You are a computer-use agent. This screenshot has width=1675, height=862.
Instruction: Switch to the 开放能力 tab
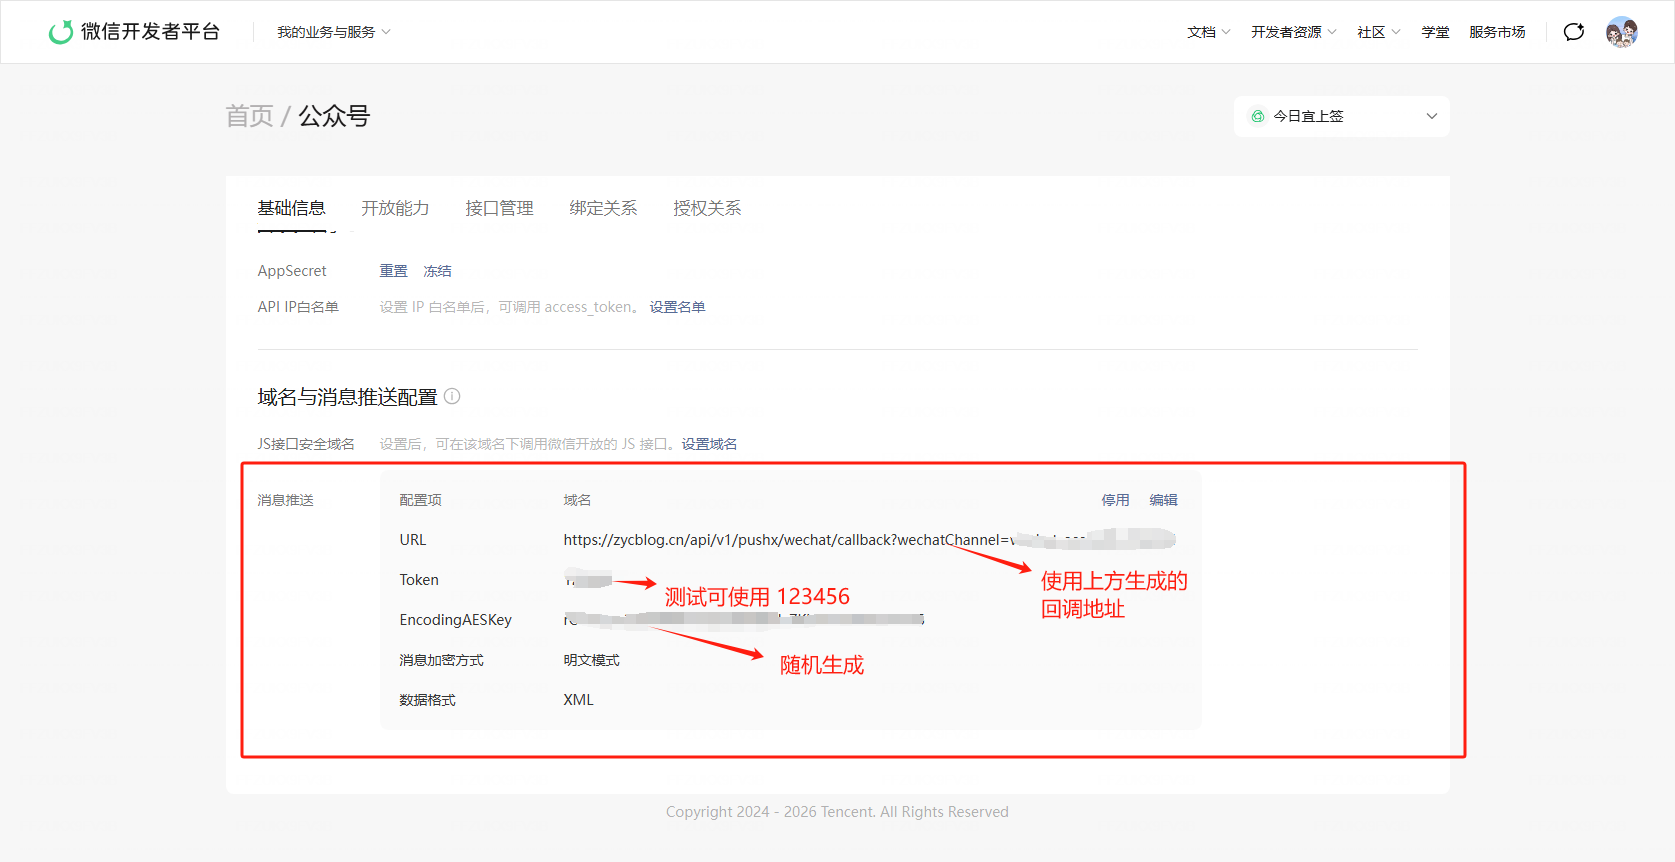pos(395,208)
